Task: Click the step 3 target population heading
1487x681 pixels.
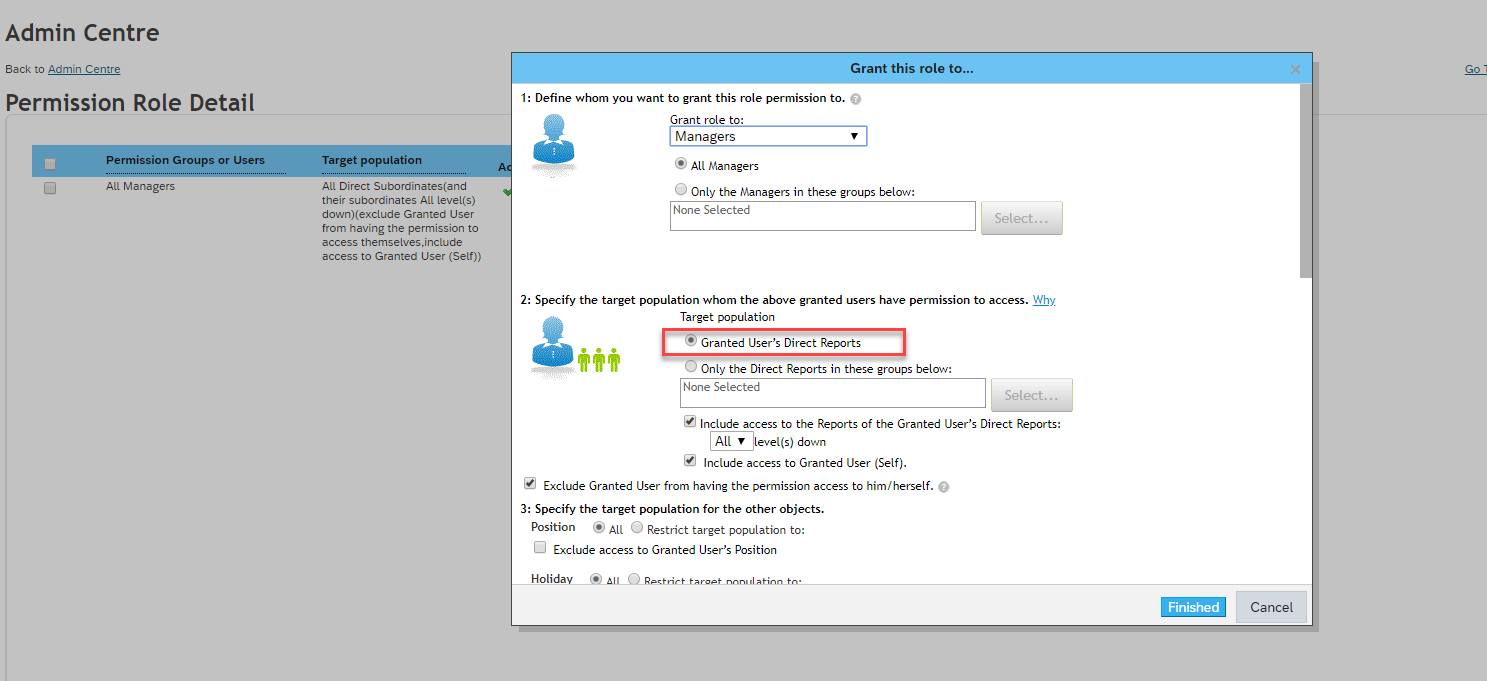Action: pyautogui.click(x=672, y=509)
